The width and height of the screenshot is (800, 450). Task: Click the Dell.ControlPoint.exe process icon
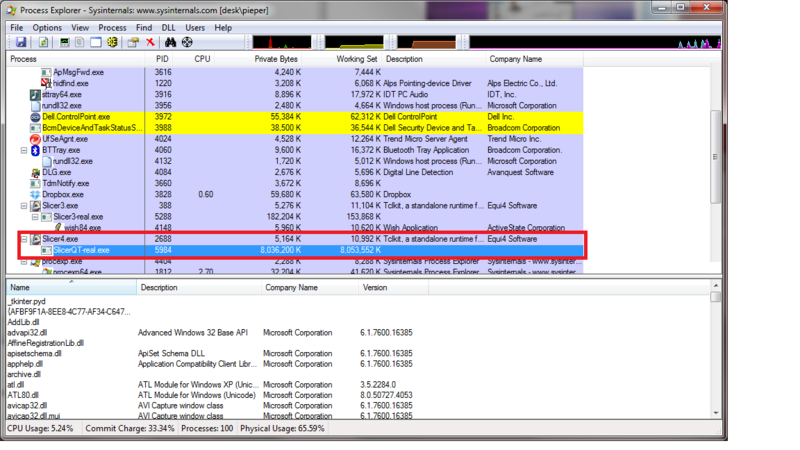(x=35, y=117)
